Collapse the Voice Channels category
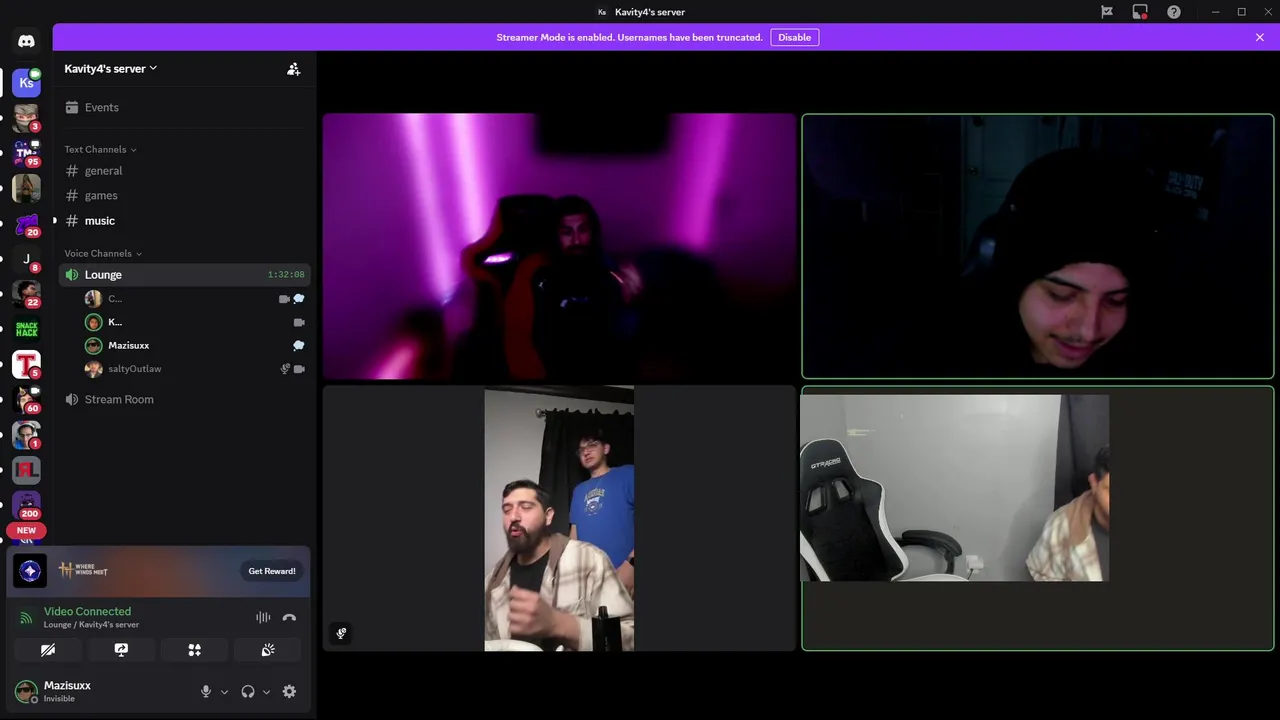The height and width of the screenshot is (720, 1280). tap(103, 253)
